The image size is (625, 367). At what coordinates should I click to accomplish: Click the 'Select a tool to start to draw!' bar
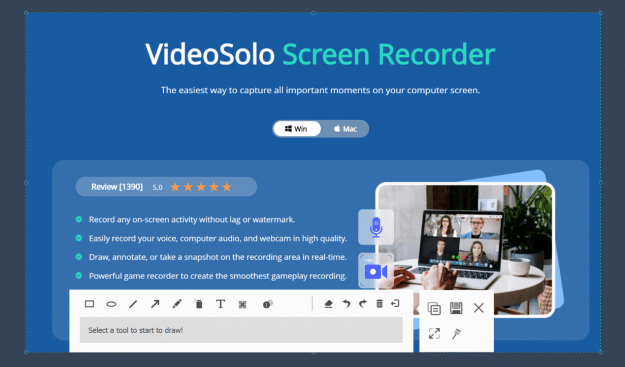tap(241, 330)
